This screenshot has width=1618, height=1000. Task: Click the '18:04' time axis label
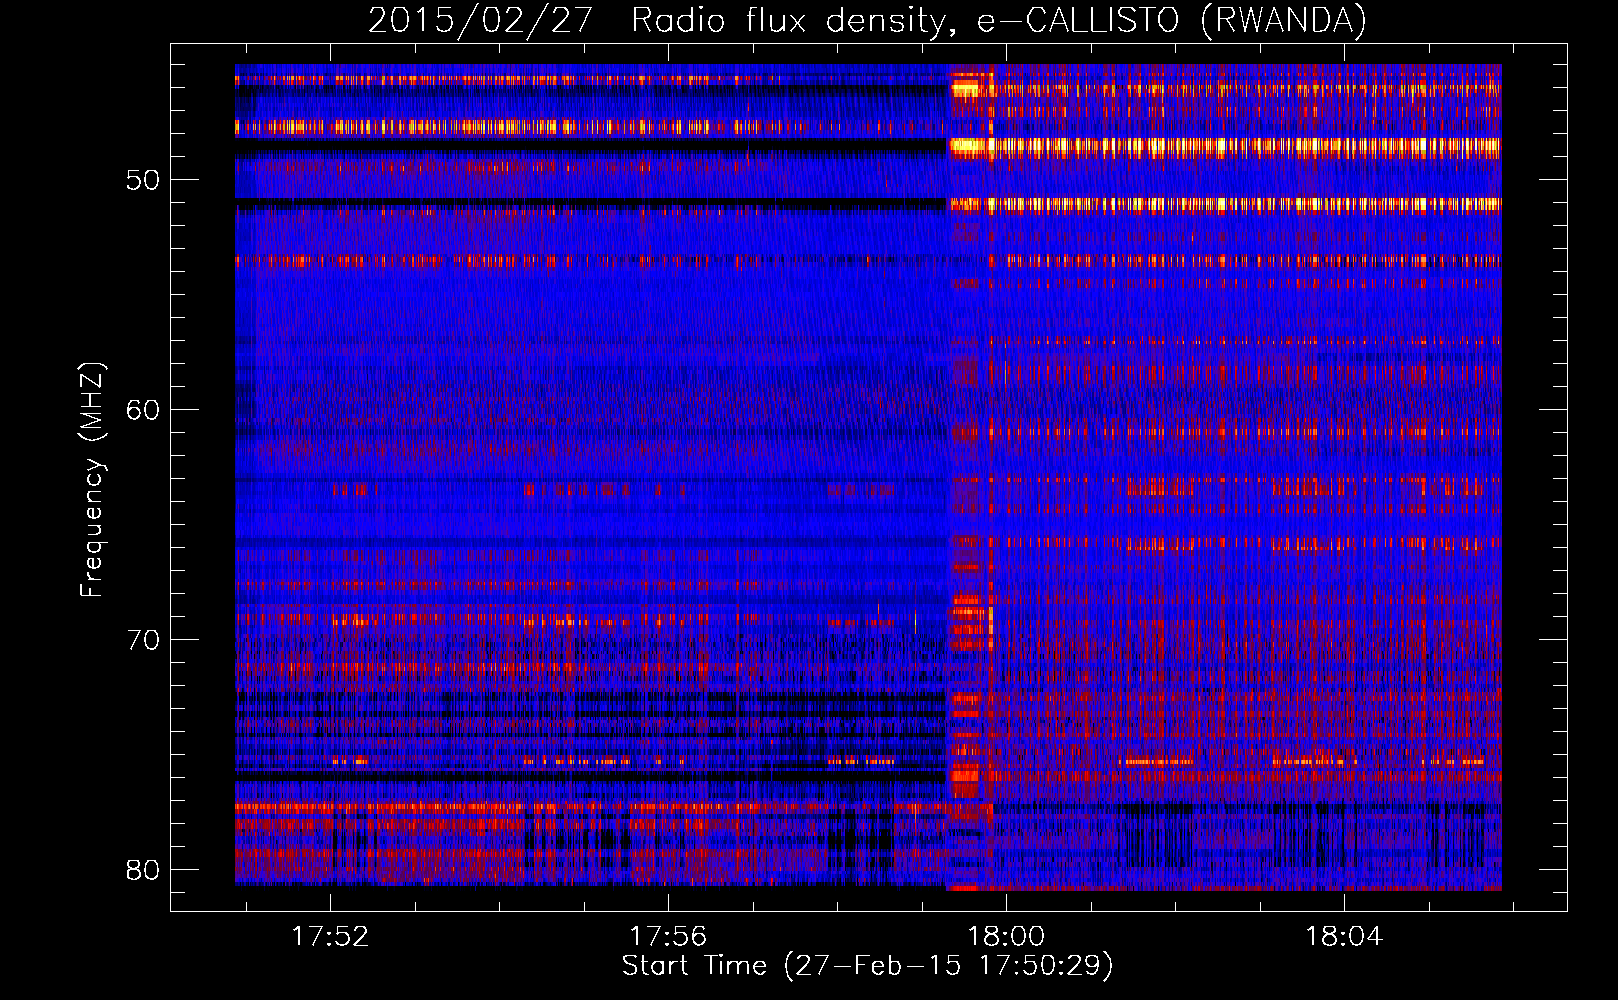tap(1344, 936)
